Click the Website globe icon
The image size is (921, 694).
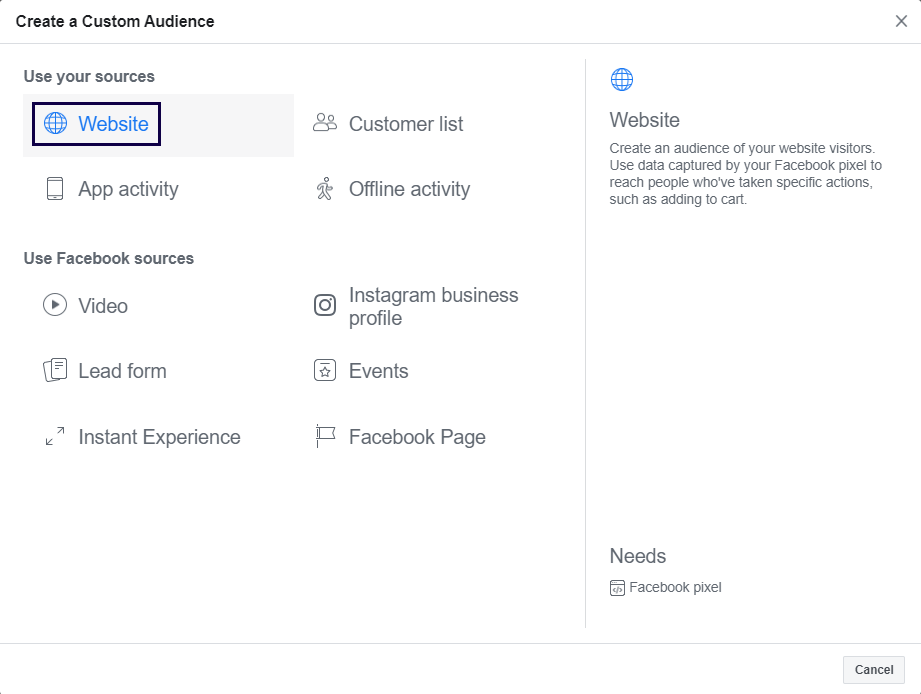(55, 124)
